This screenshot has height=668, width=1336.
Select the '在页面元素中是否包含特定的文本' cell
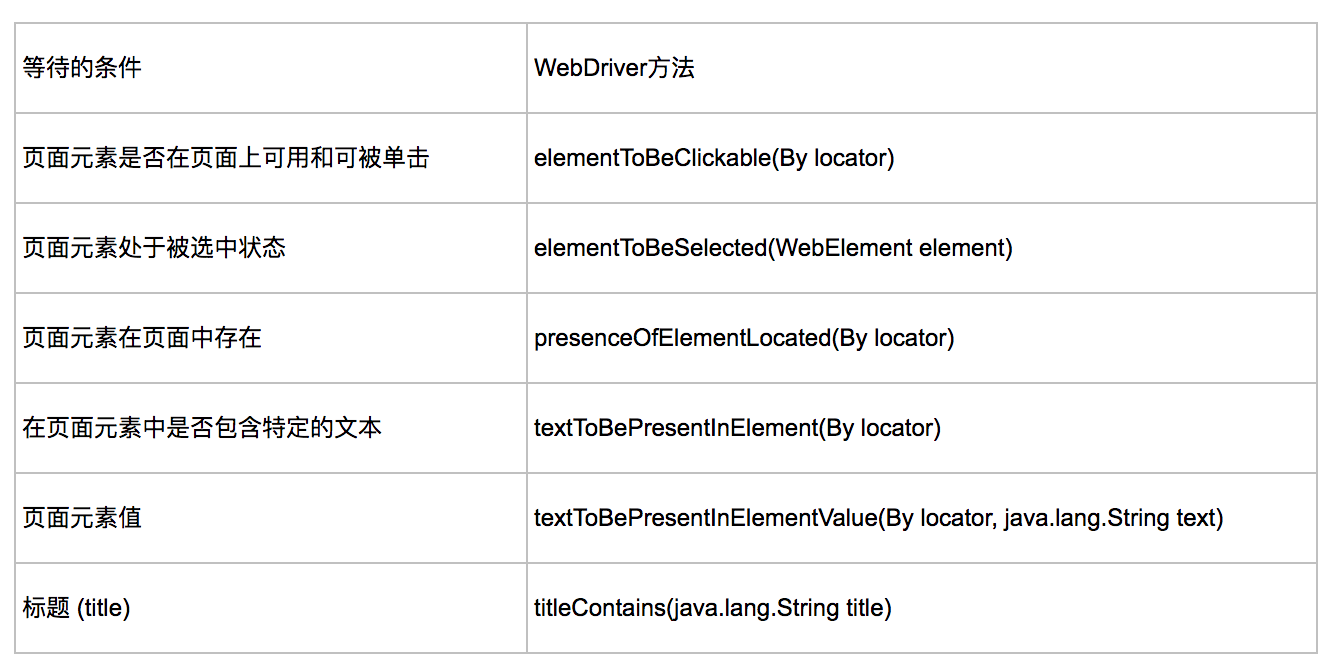coord(271,428)
